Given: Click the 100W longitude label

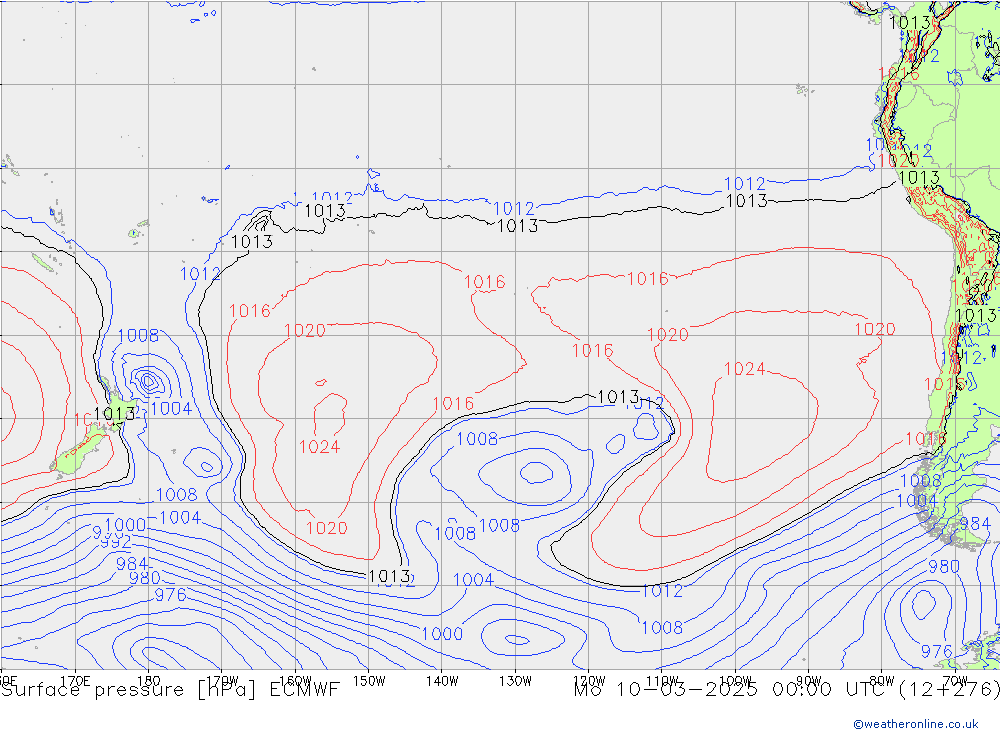Looking at the screenshot, I should (x=735, y=681).
